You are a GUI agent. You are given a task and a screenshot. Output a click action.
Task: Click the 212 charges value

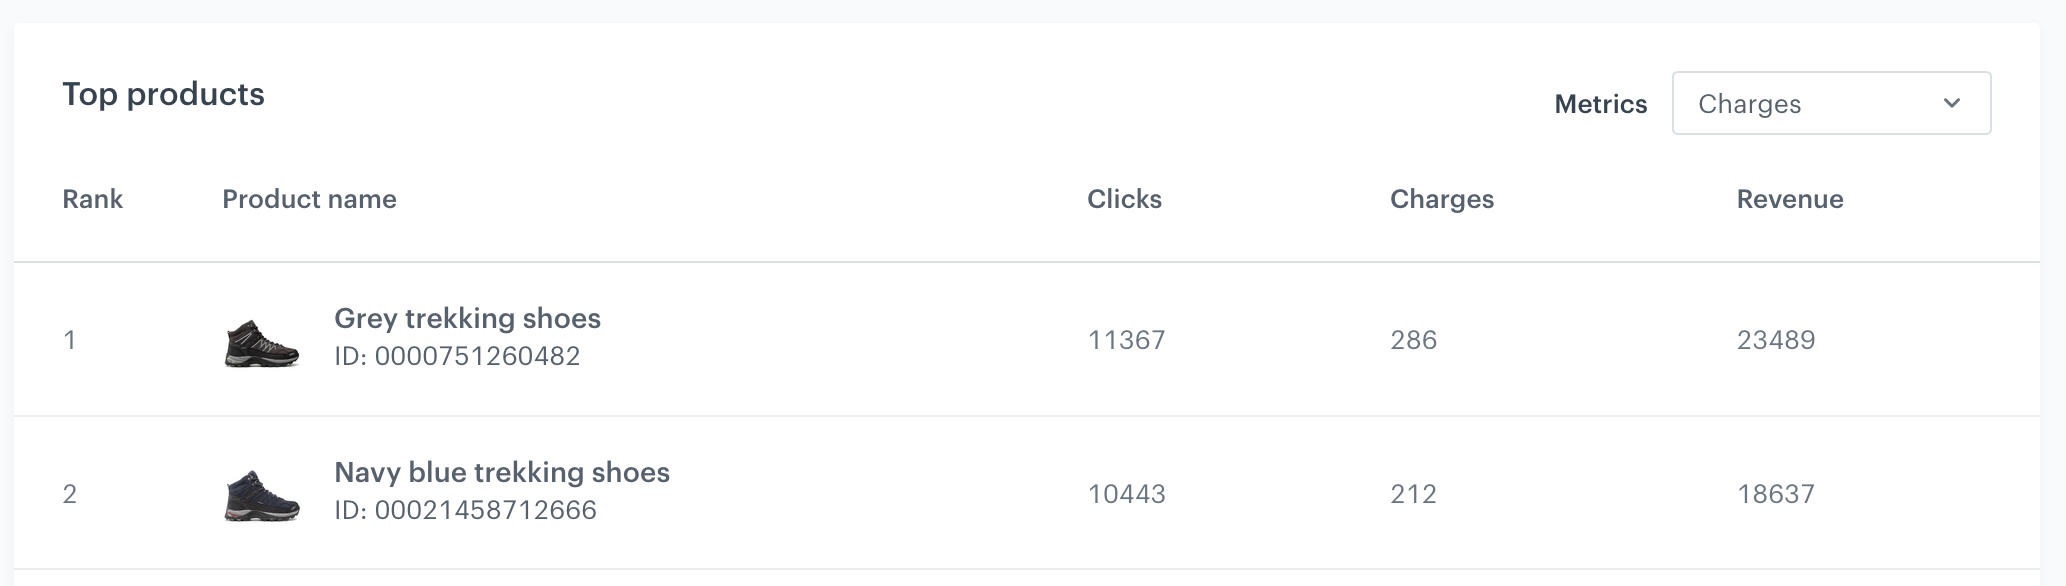pos(1413,494)
